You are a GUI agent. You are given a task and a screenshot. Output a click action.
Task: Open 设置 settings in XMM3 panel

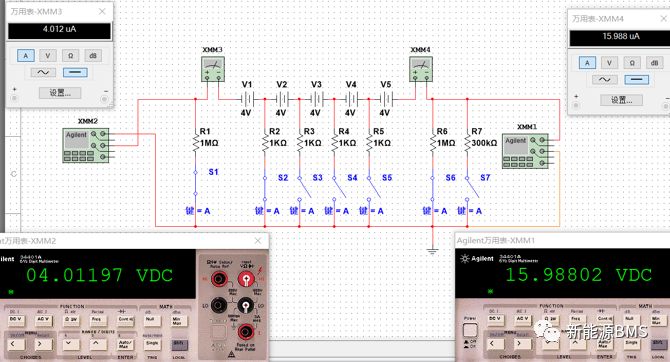click(60, 93)
